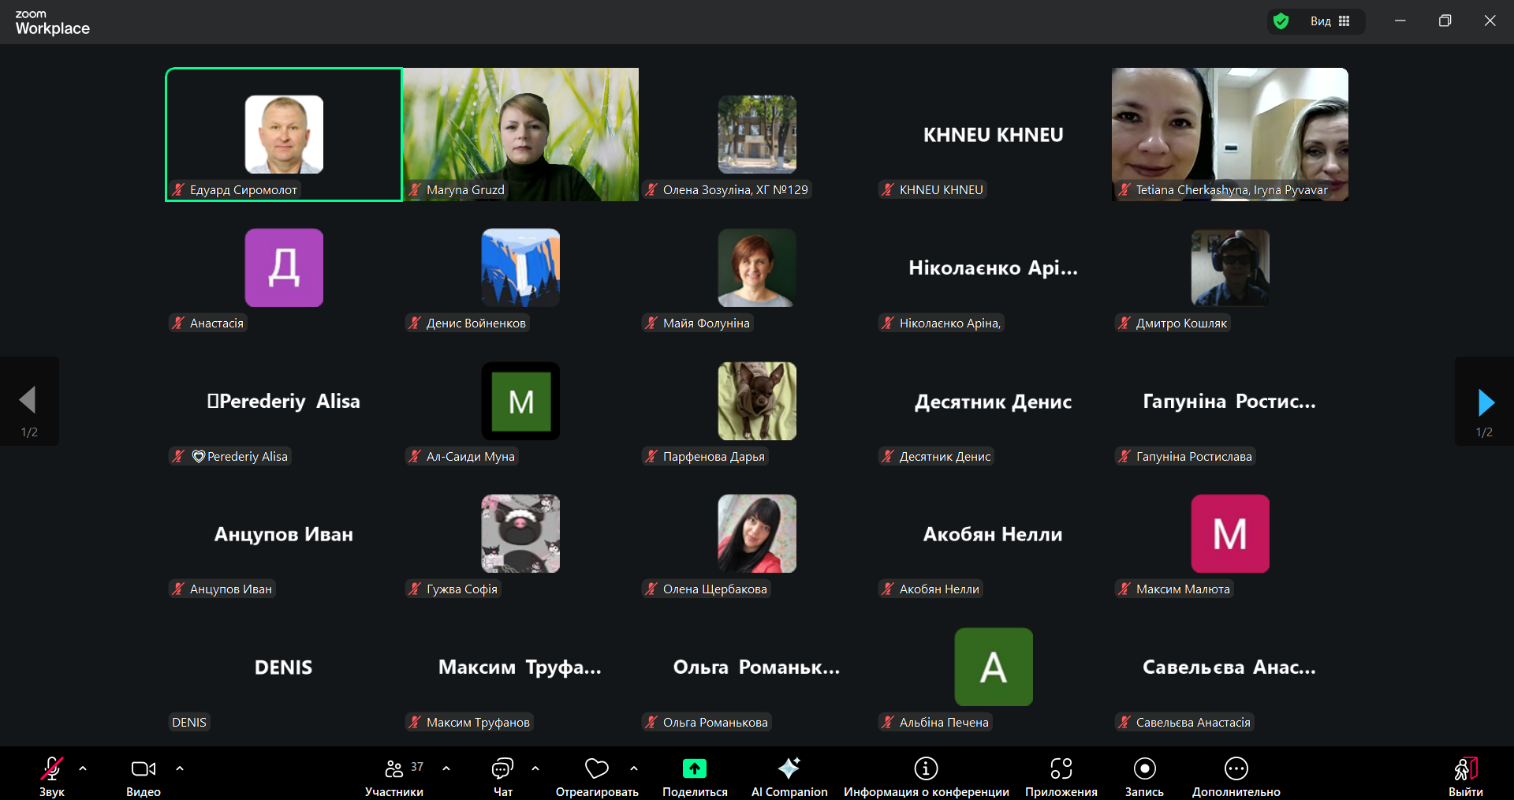Image resolution: width=1514 pixels, height=800 pixels.
Task: Expand the arrow next to Участники
Action: 446,769
